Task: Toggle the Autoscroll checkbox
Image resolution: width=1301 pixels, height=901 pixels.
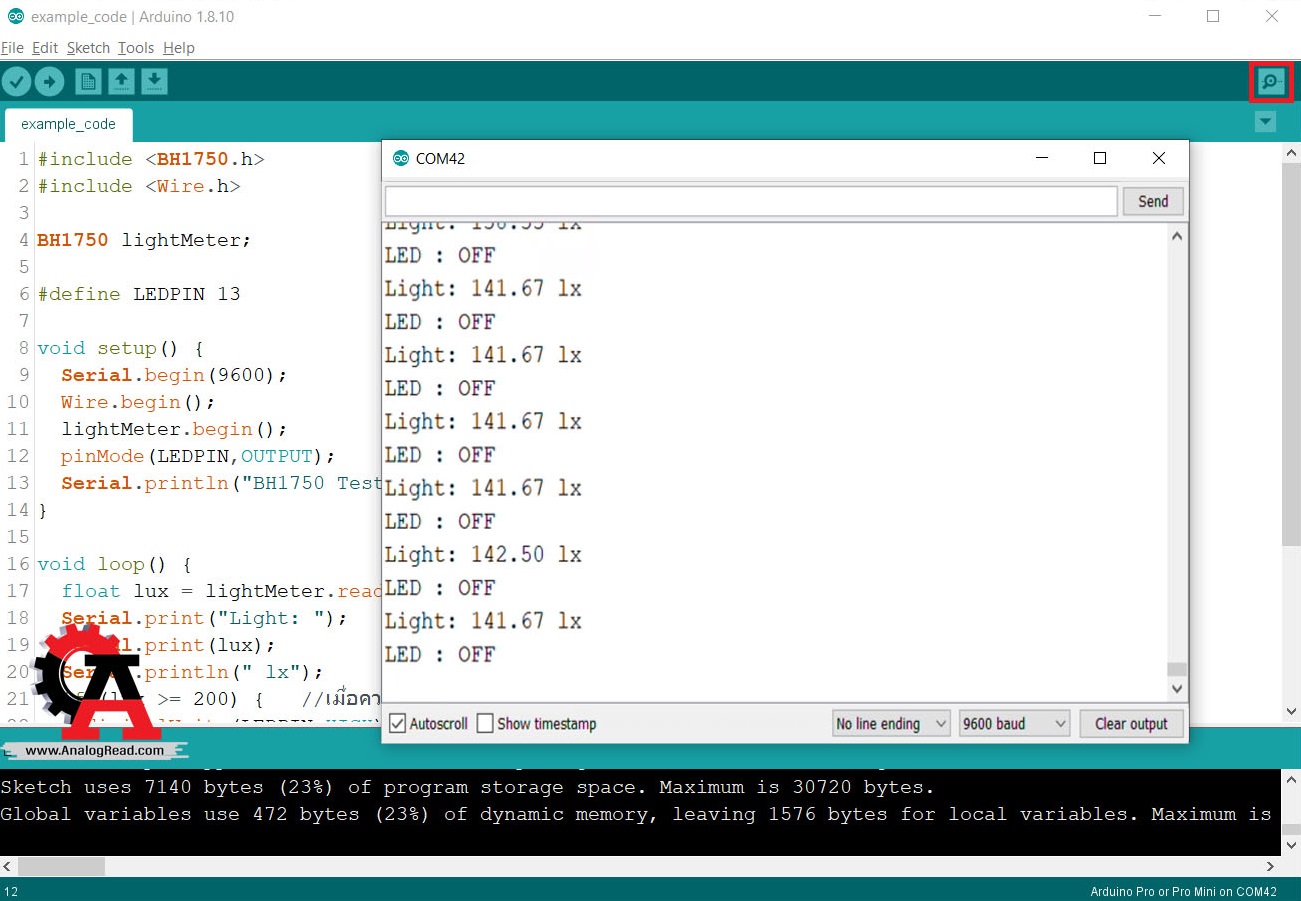Action: [x=398, y=723]
